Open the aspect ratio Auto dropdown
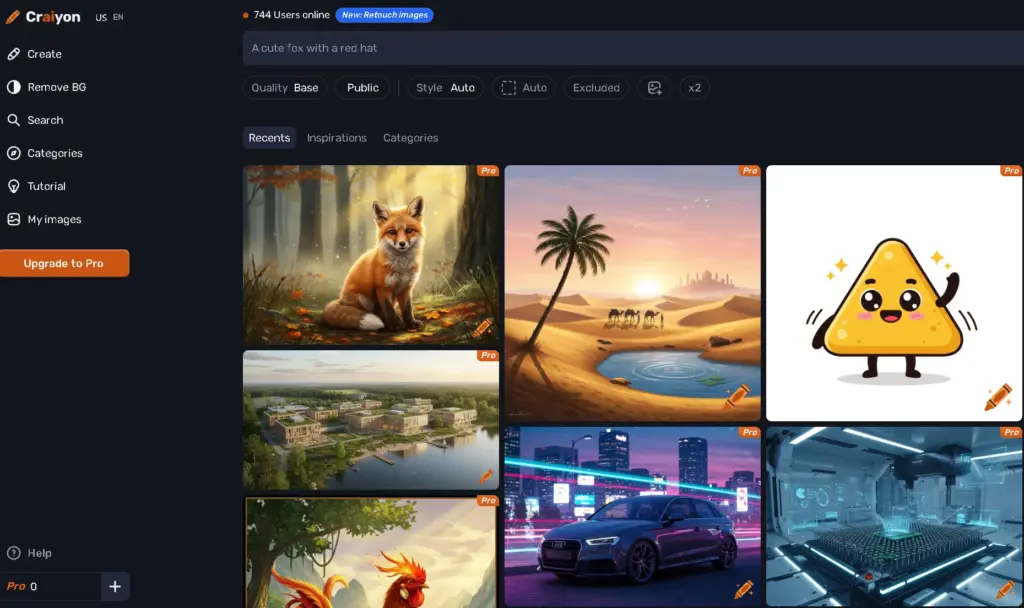 click(x=524, y=88)
